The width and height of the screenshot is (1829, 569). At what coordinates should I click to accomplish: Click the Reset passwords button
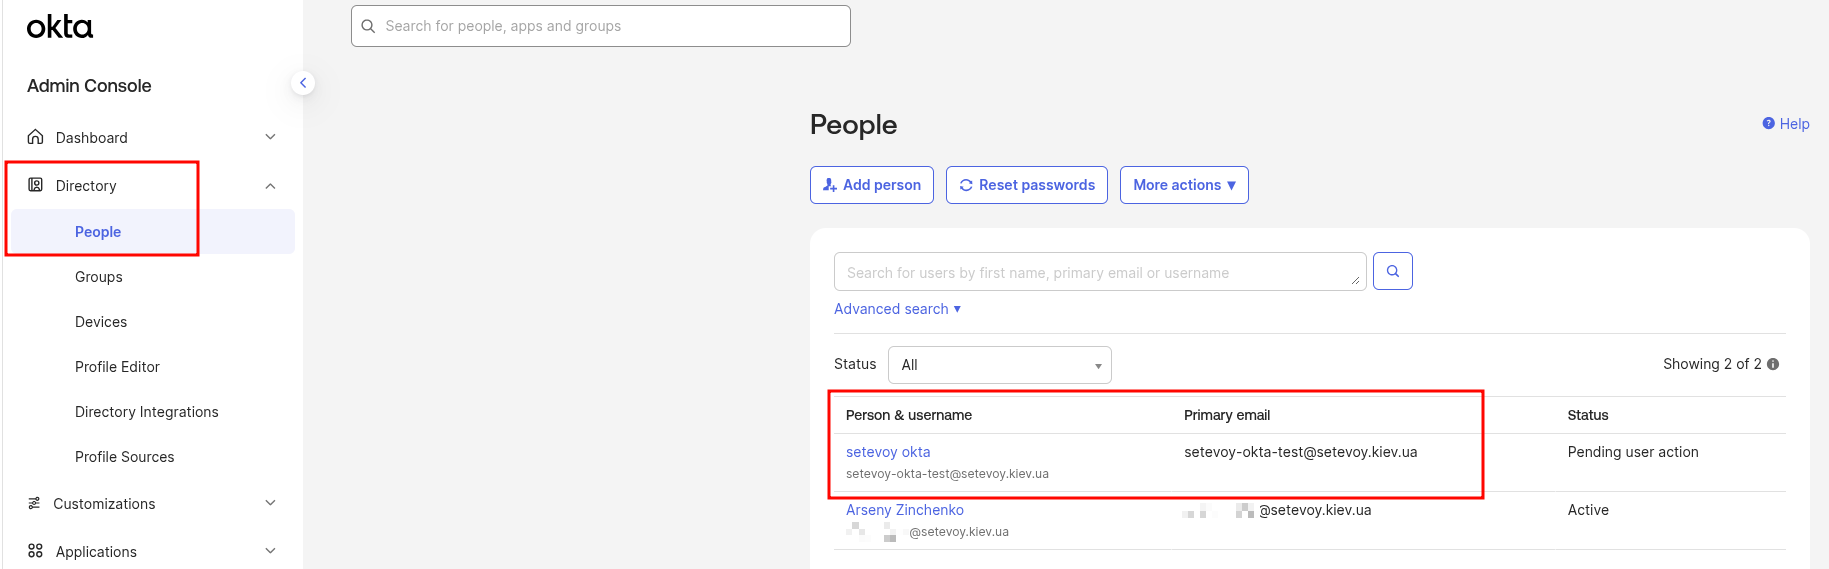click(x=1026, y=185)
